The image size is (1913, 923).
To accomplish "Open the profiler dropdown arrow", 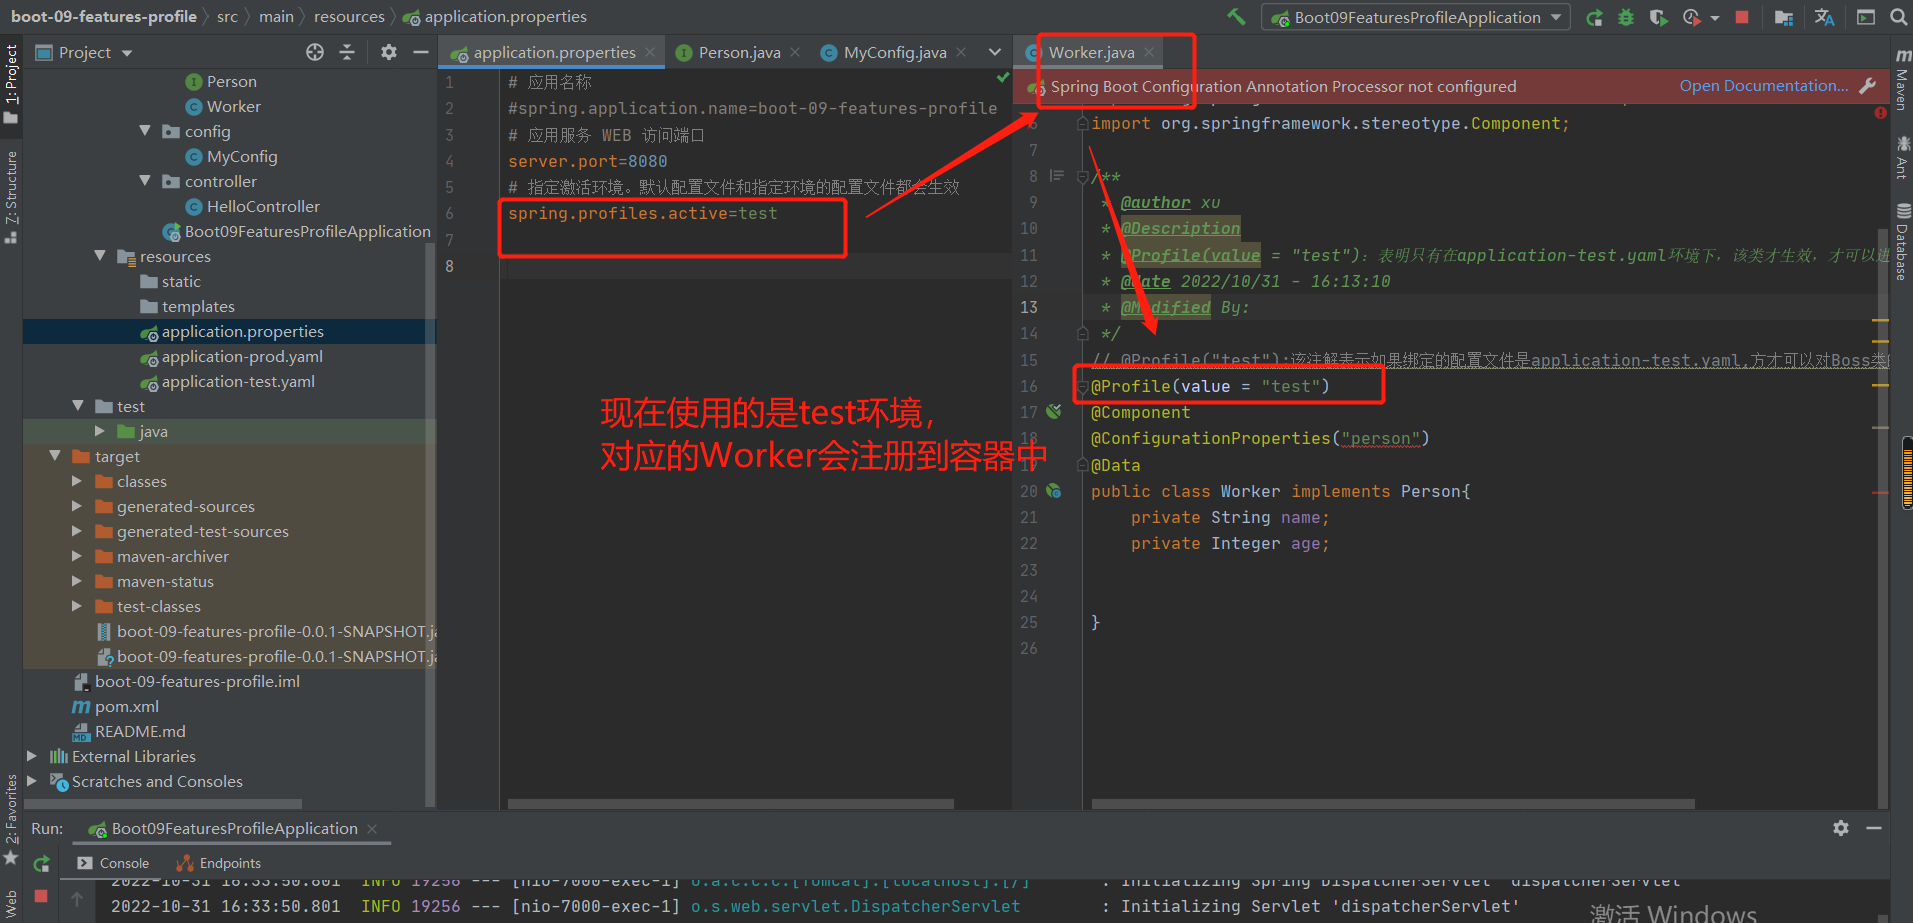I will point(1715,18).
